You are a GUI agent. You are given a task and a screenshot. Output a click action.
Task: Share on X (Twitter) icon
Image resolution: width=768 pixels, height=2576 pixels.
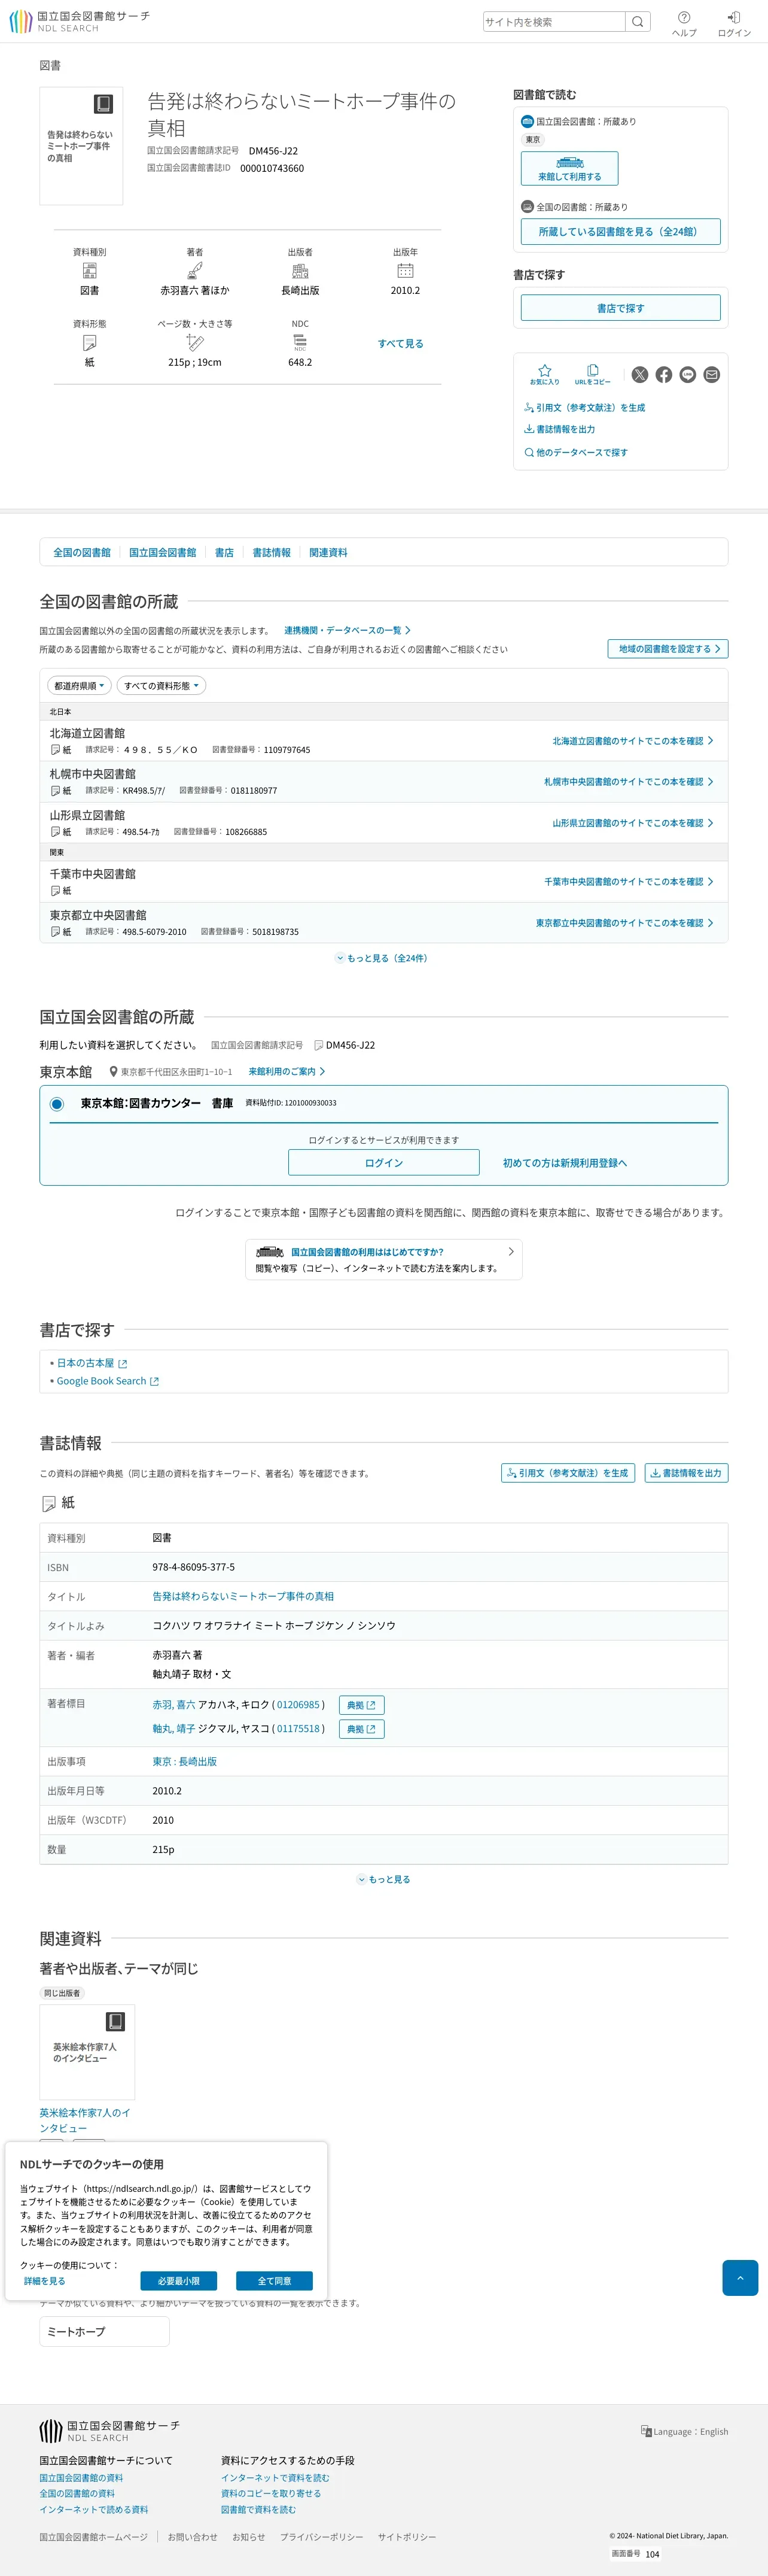click(640, 375)
